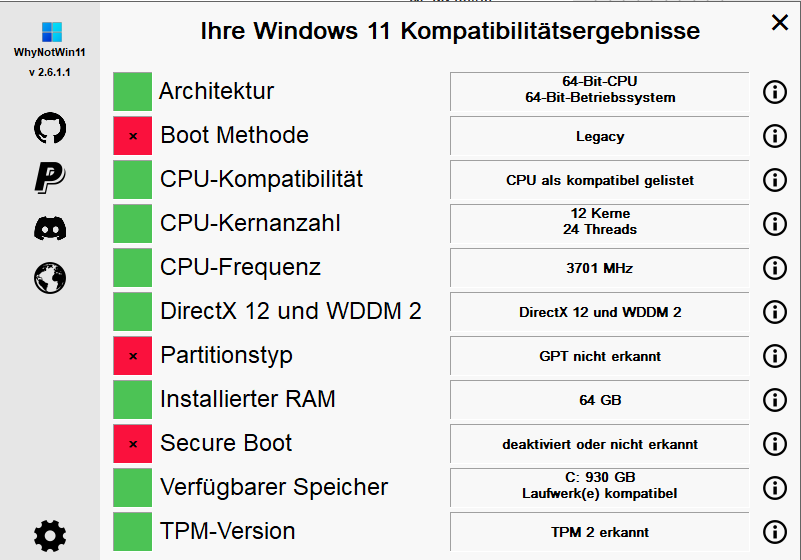Screen dimensions: 801x560
Task: Open settings via the gear icon
Action: [50, 536]
